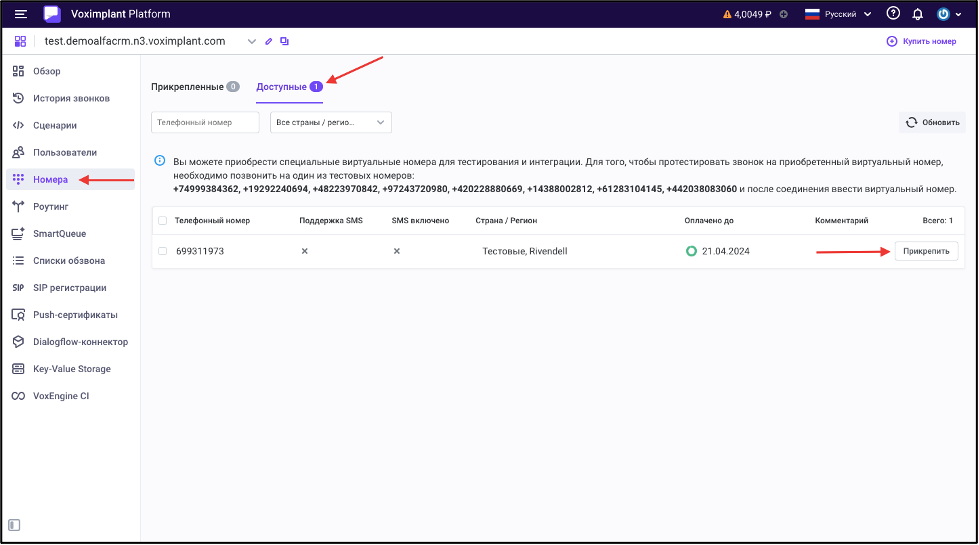Image resolution: width=979 pixels, height=545 pixels.
Task: Click the 4,0049 ₽ balance amount
Action: tap(752, 14)
